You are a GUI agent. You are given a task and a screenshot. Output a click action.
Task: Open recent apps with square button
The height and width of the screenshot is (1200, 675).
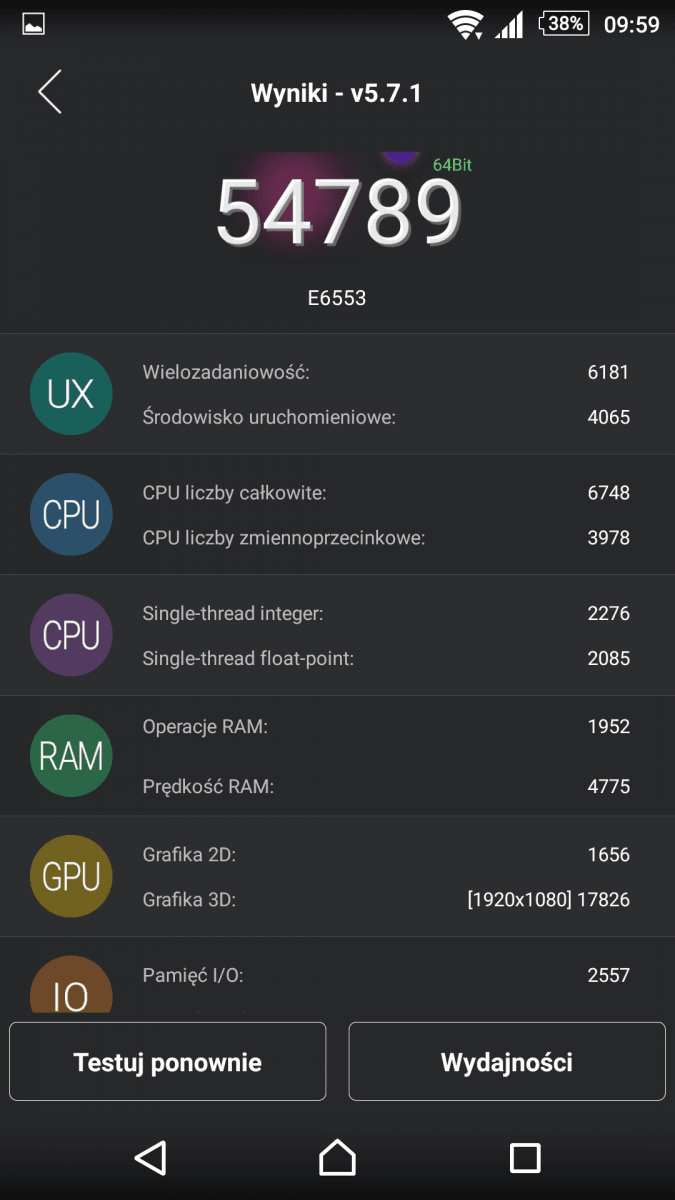525,1158
